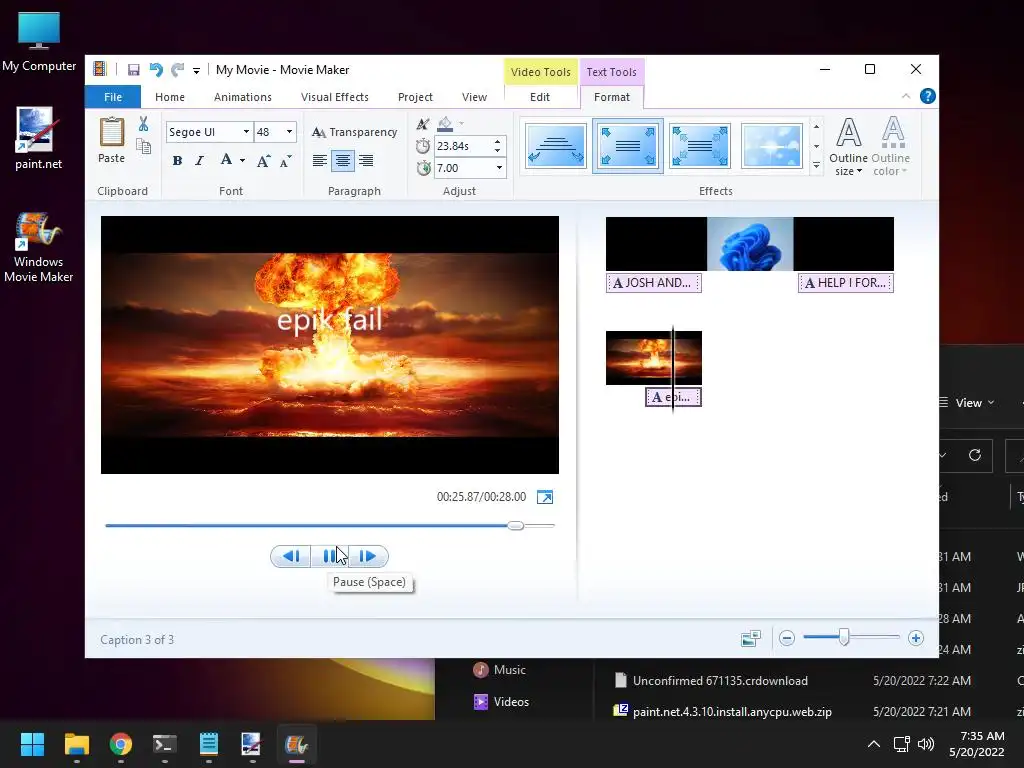The width and height of the screenshot is (1024, 768).
Task: Switch to the Video Tools Edit tab
Action: (x=540, y=97)
